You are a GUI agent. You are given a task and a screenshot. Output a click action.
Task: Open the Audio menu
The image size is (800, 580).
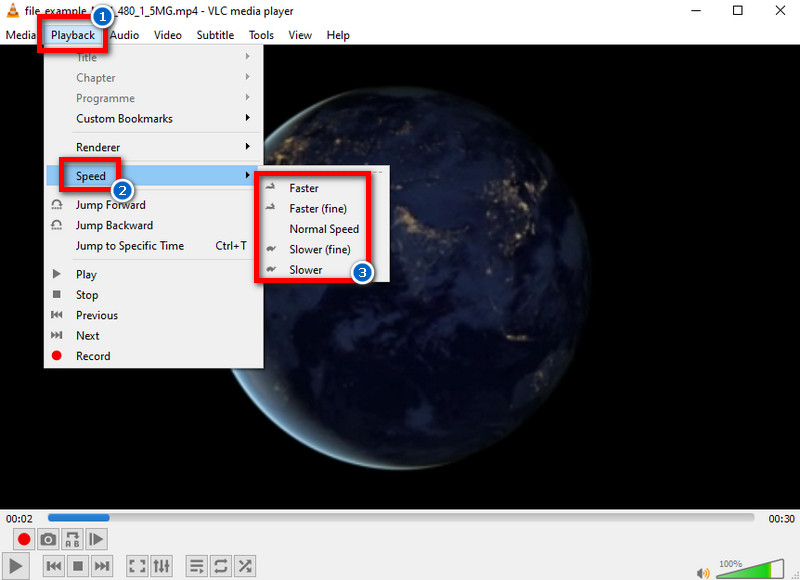point(124,35)
